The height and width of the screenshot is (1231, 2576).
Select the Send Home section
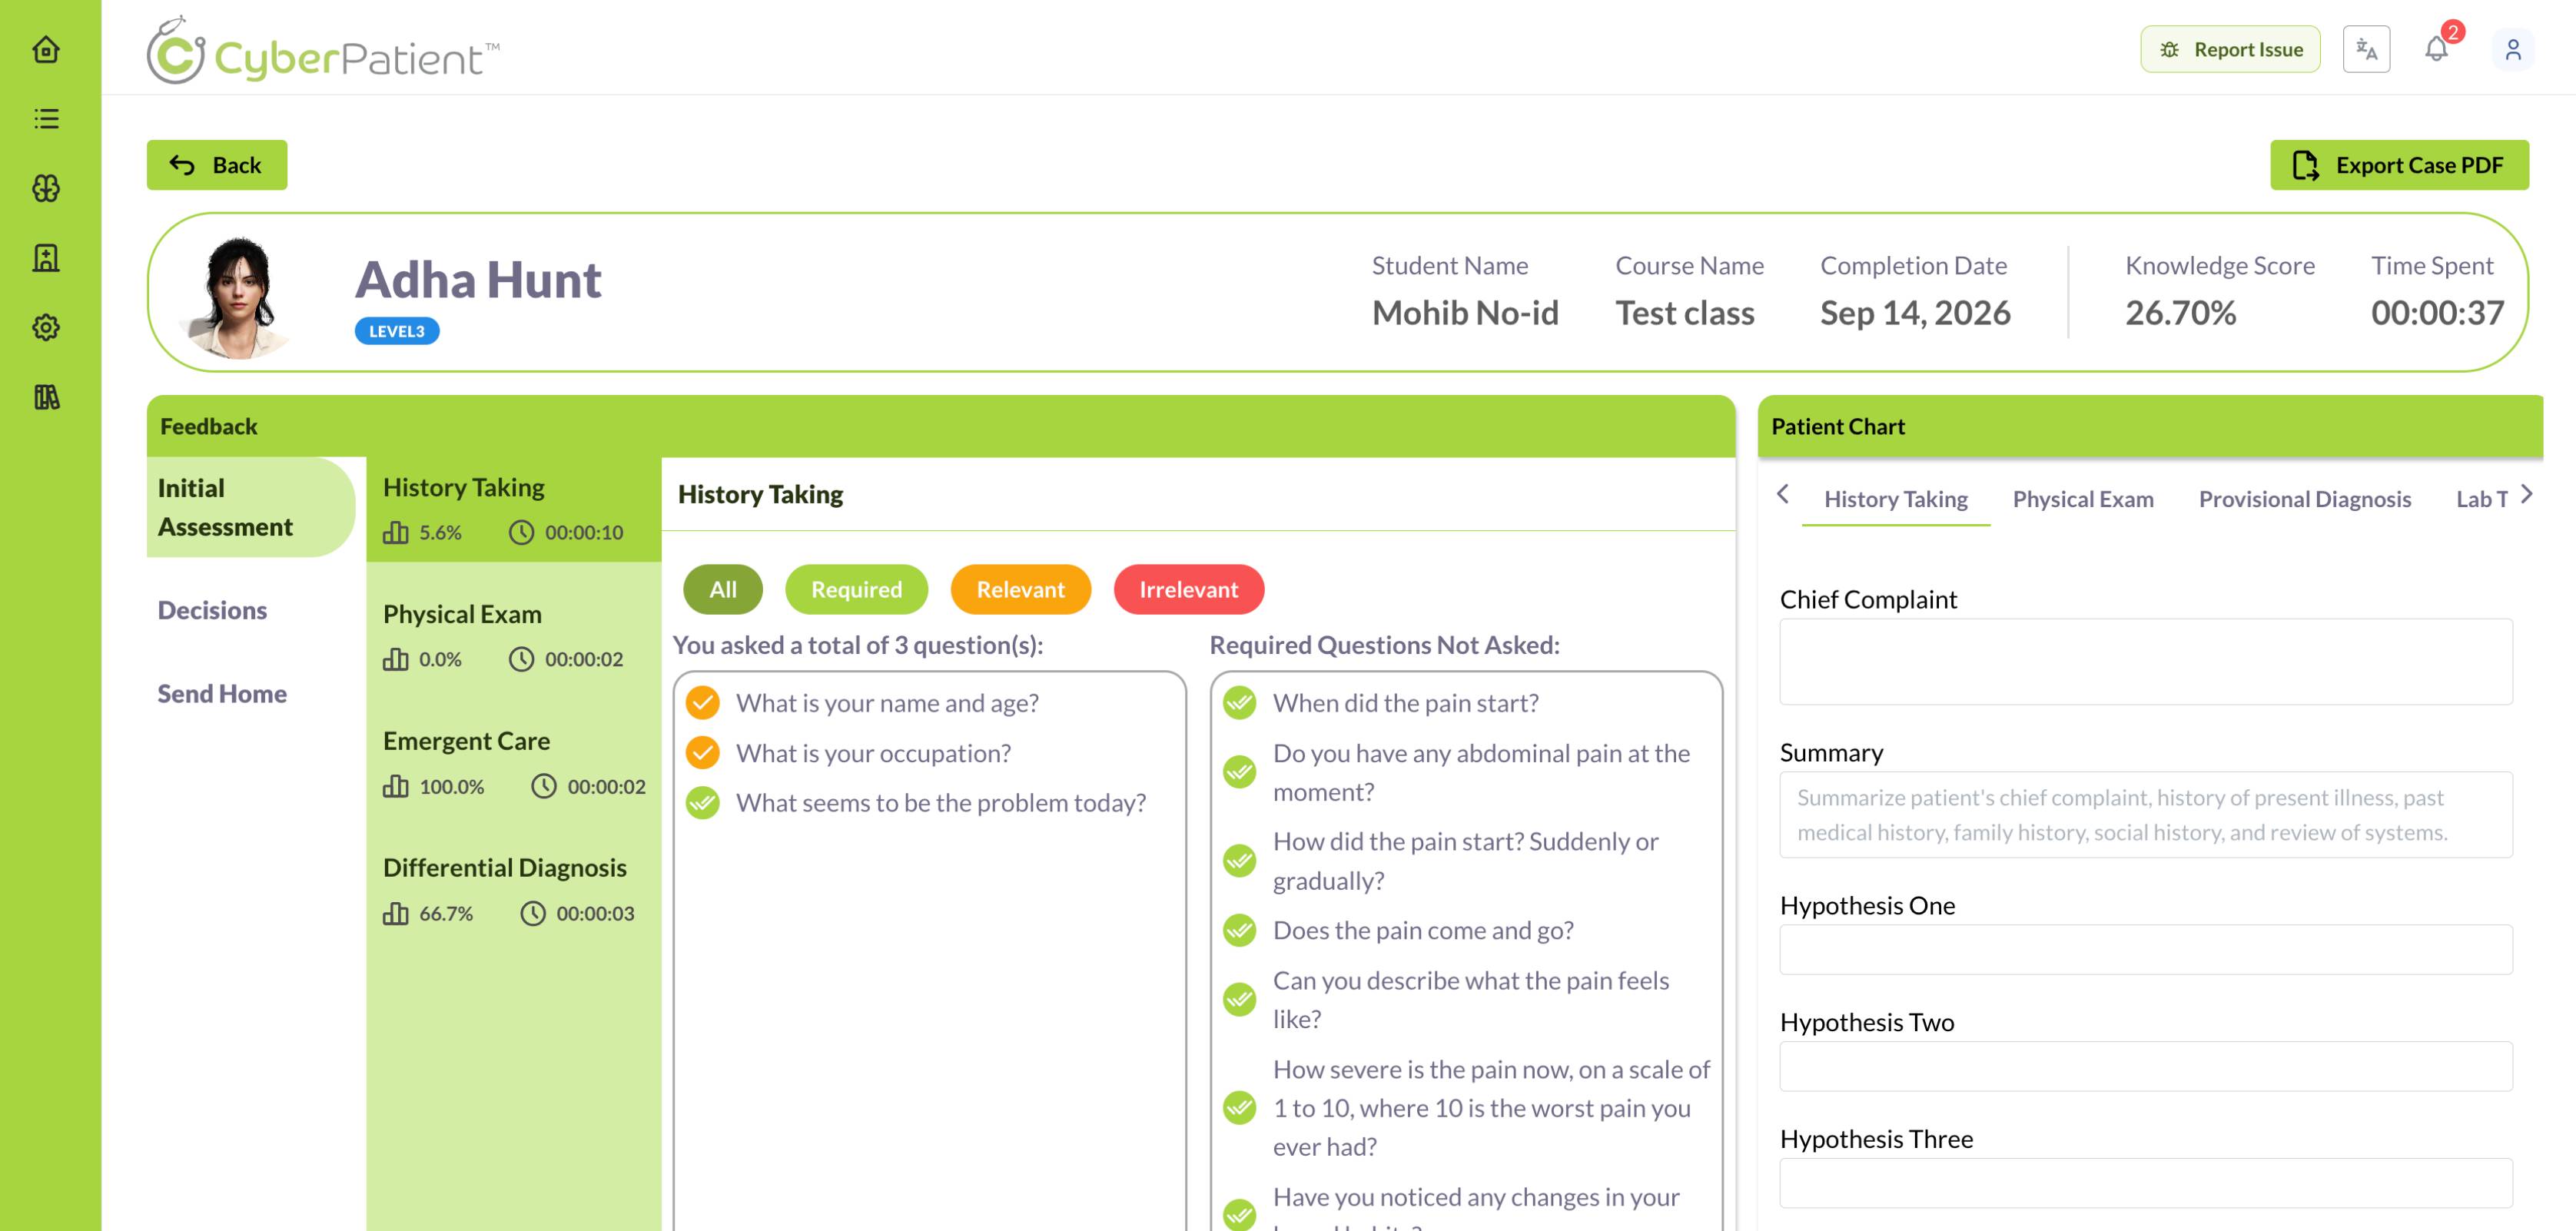222,693
